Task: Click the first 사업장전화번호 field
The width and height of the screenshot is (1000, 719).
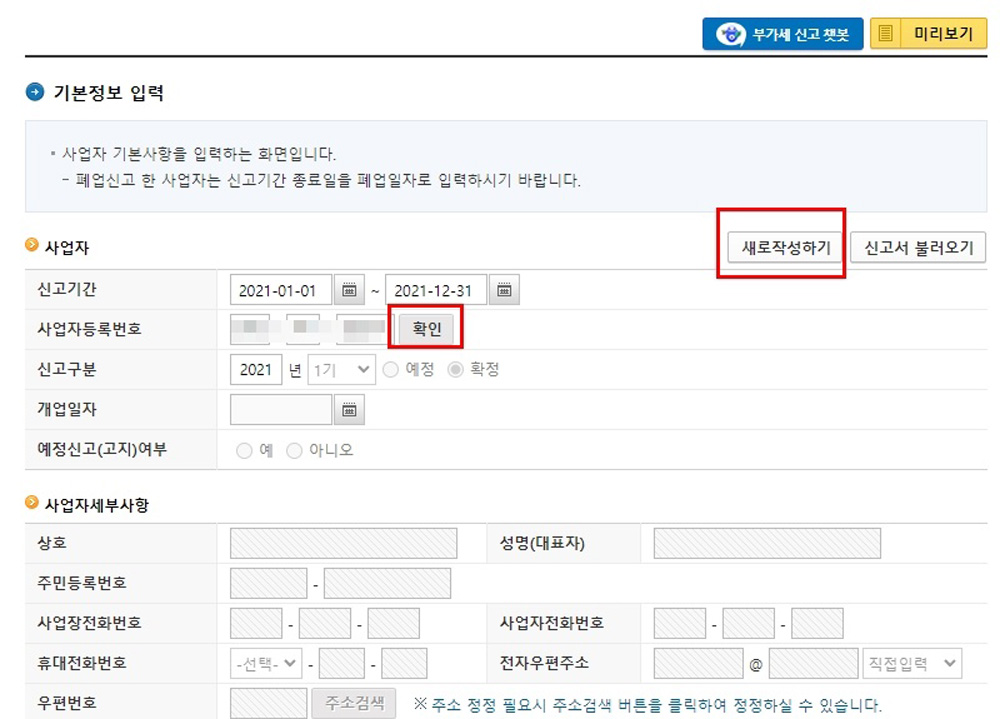Action: (x=256, y=623)
